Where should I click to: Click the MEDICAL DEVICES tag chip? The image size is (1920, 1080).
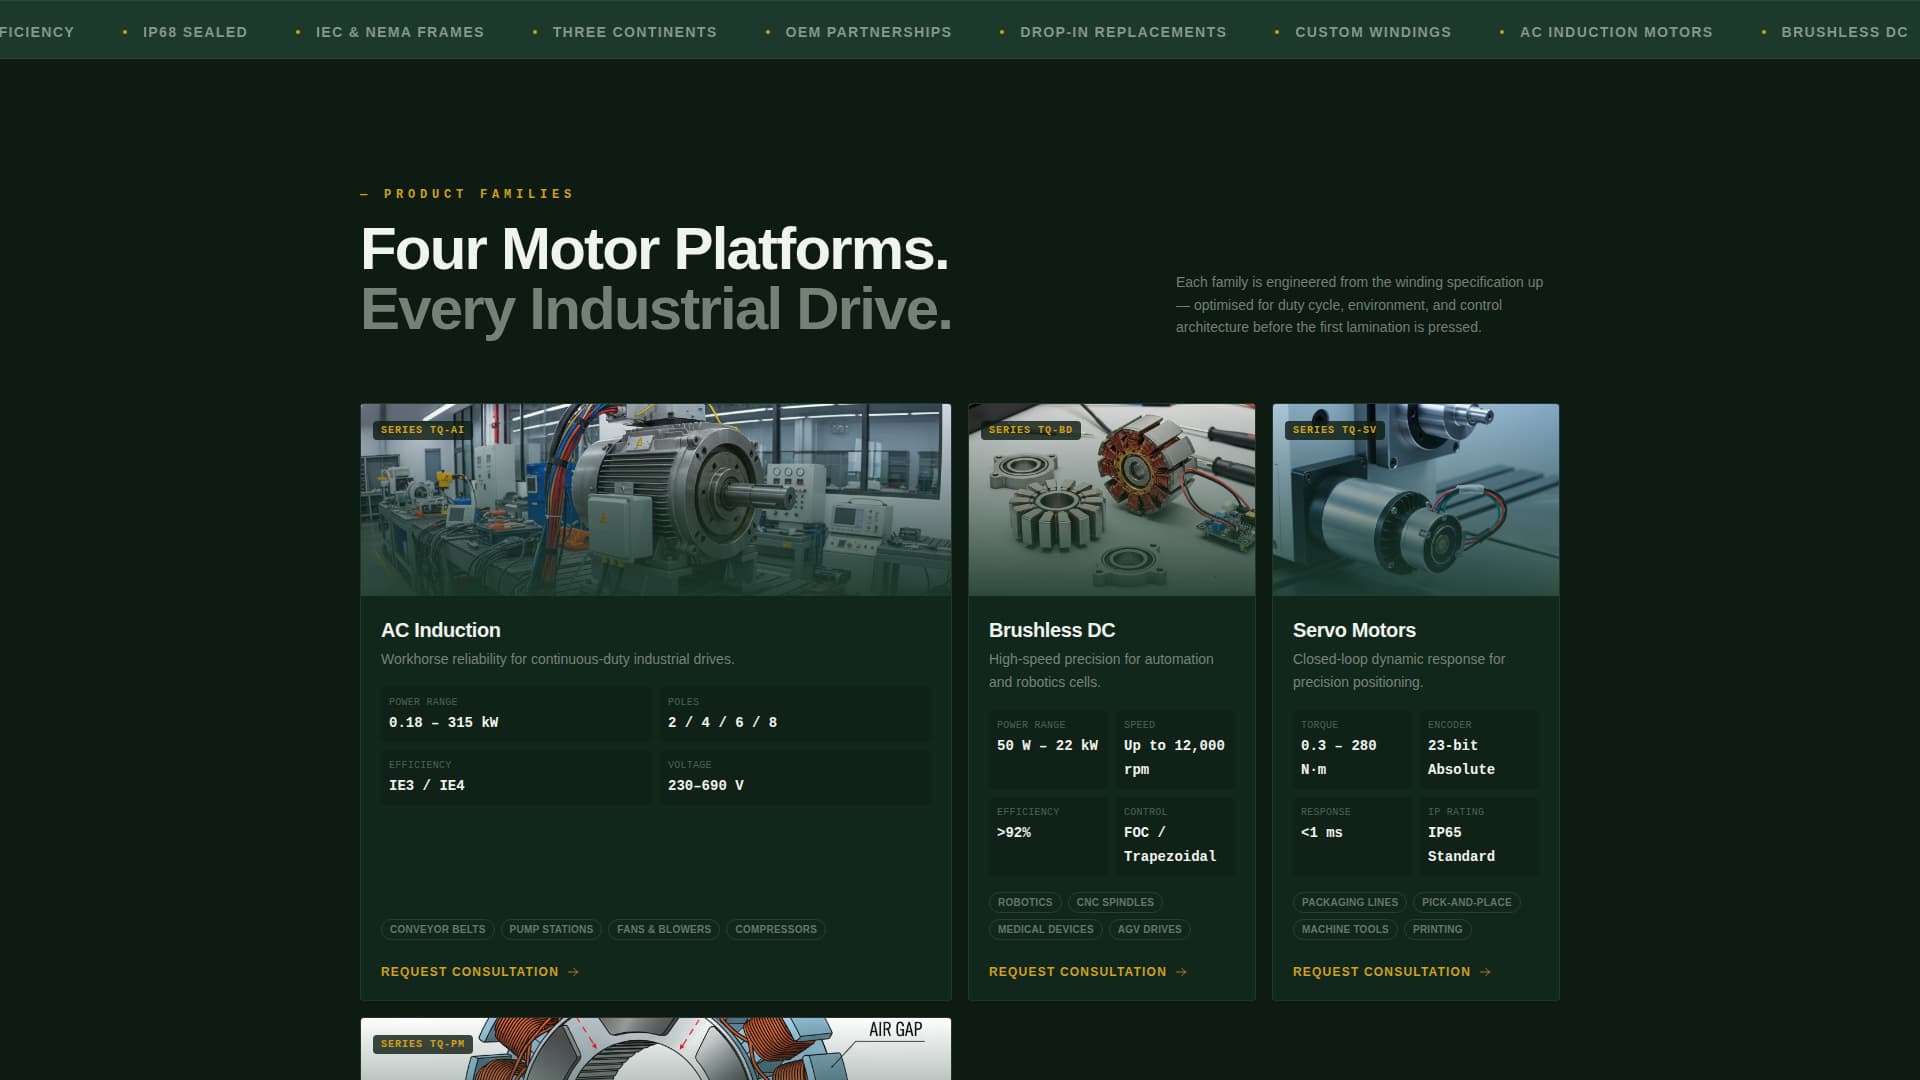(x=1044, y=929)
